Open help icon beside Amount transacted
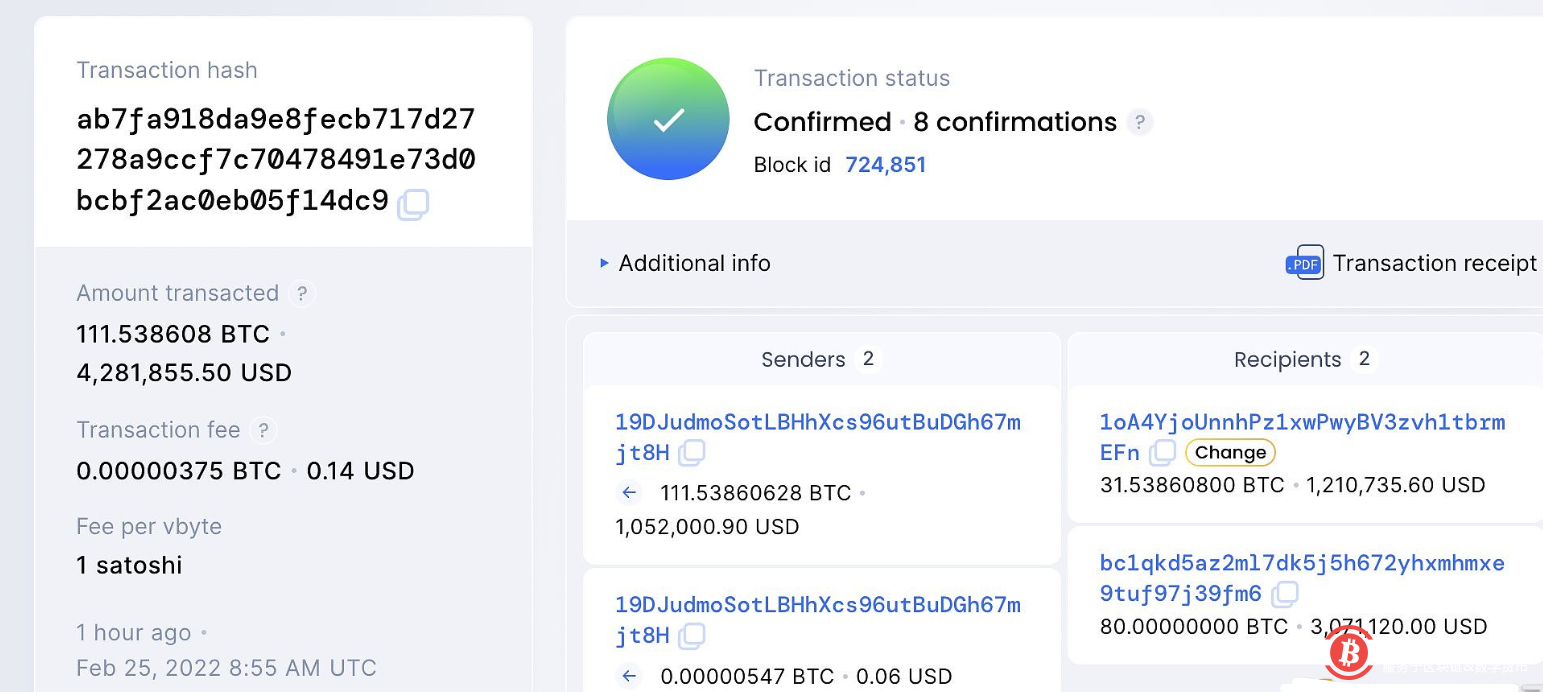This screenshot has width=1543, height=692. [x=301, y=294]
